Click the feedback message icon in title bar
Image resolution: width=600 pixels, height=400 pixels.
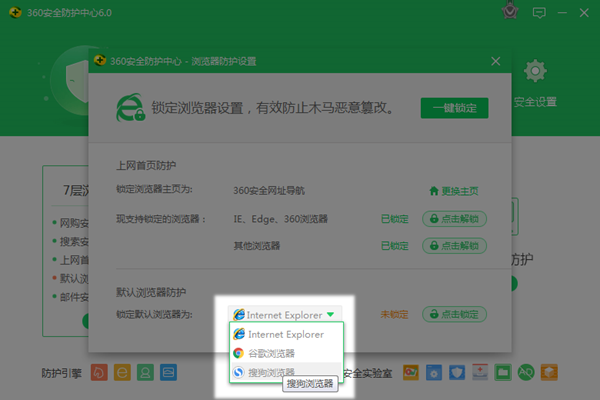click(539, 13)
